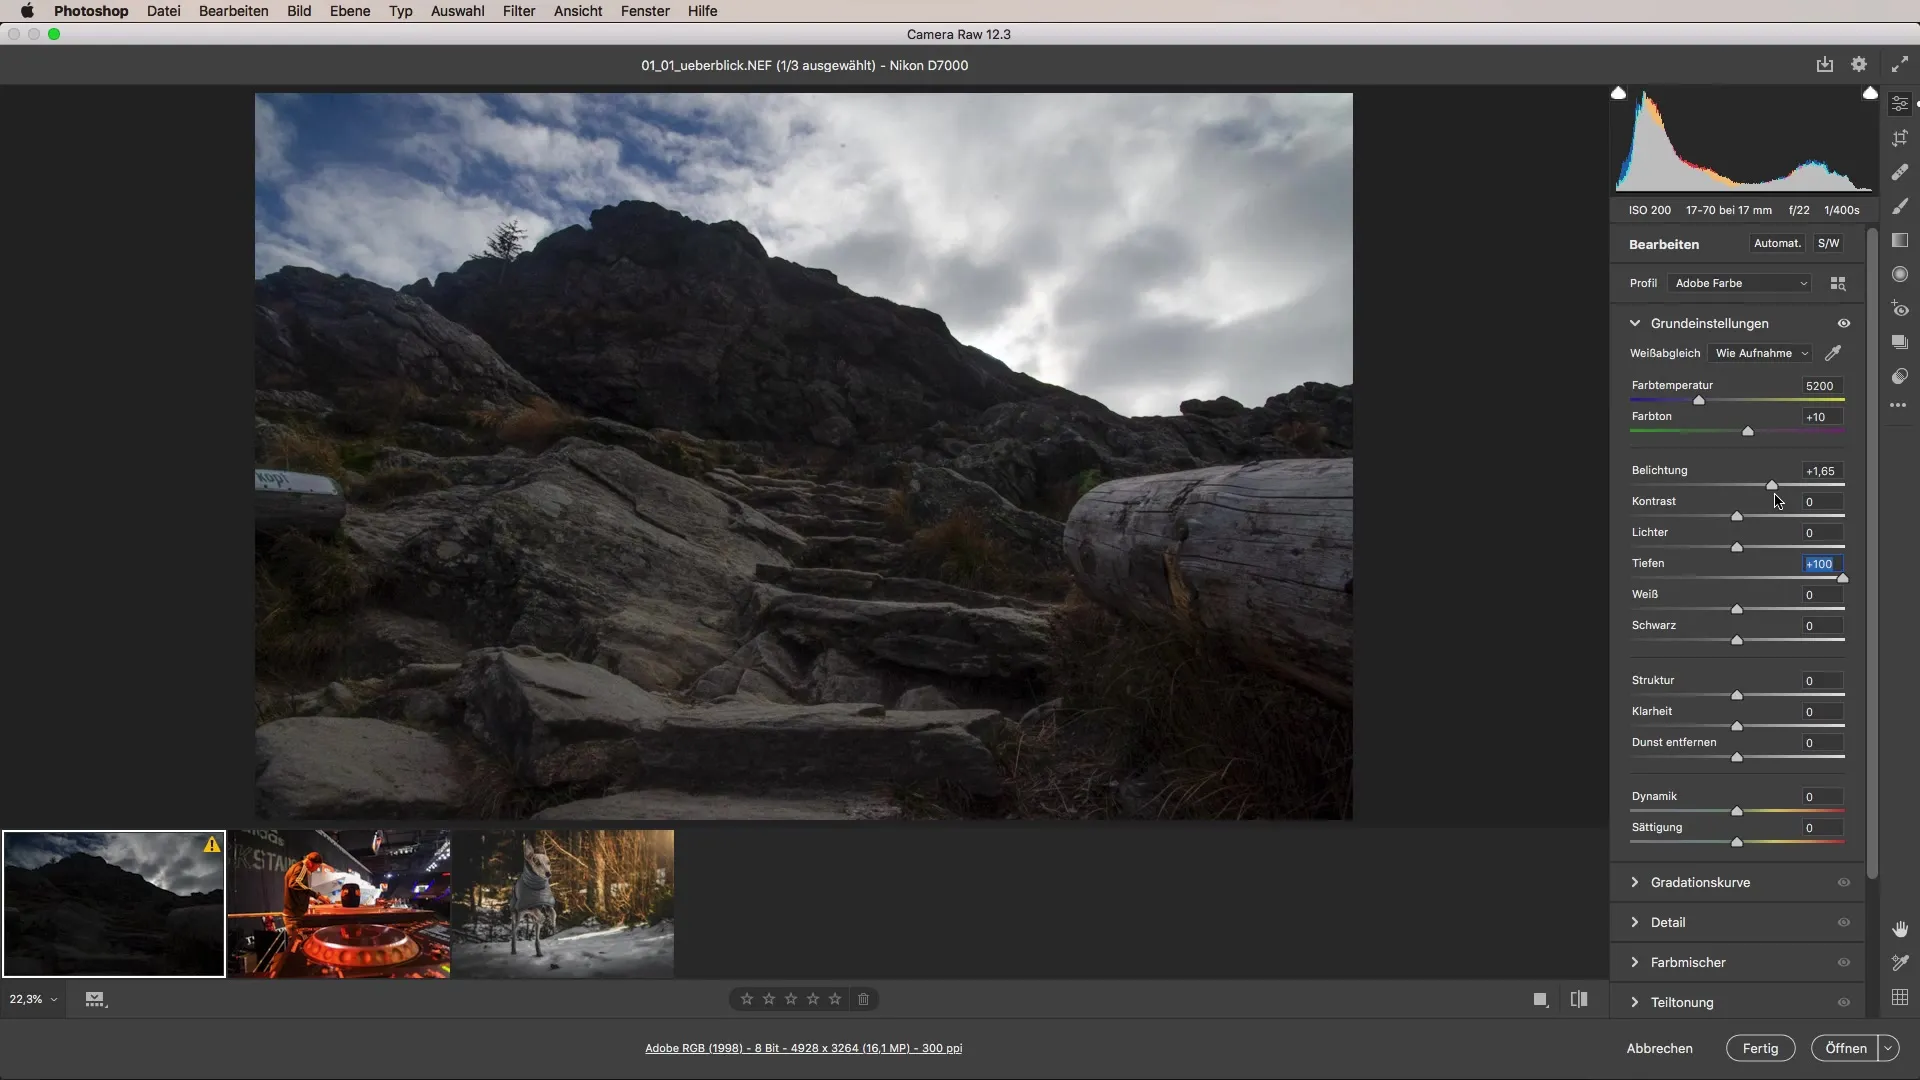This screenshot has width=1920, height=1080.
Task: Click the Farbtemperatur slider handle
Action: (x=1699, y=400)
